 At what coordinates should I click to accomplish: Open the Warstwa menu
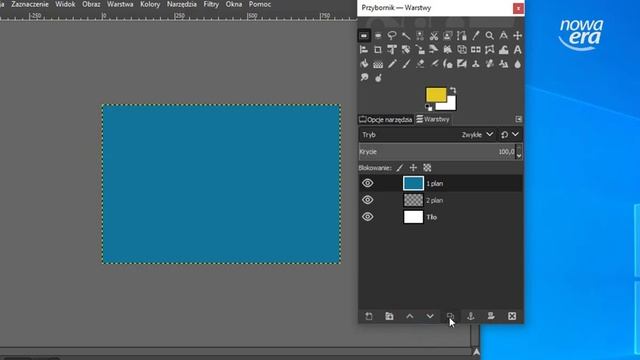coord(120,4)
